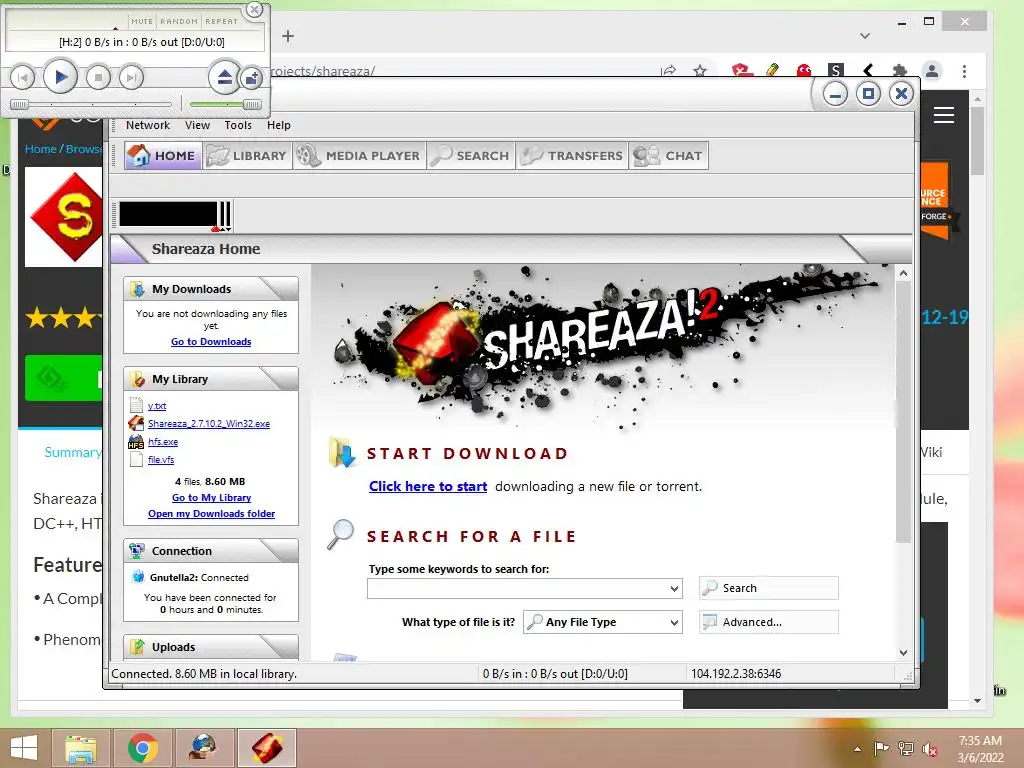Toggle REPEAT in the remote player
1024x768 pixels.
[x=221, y=21]
